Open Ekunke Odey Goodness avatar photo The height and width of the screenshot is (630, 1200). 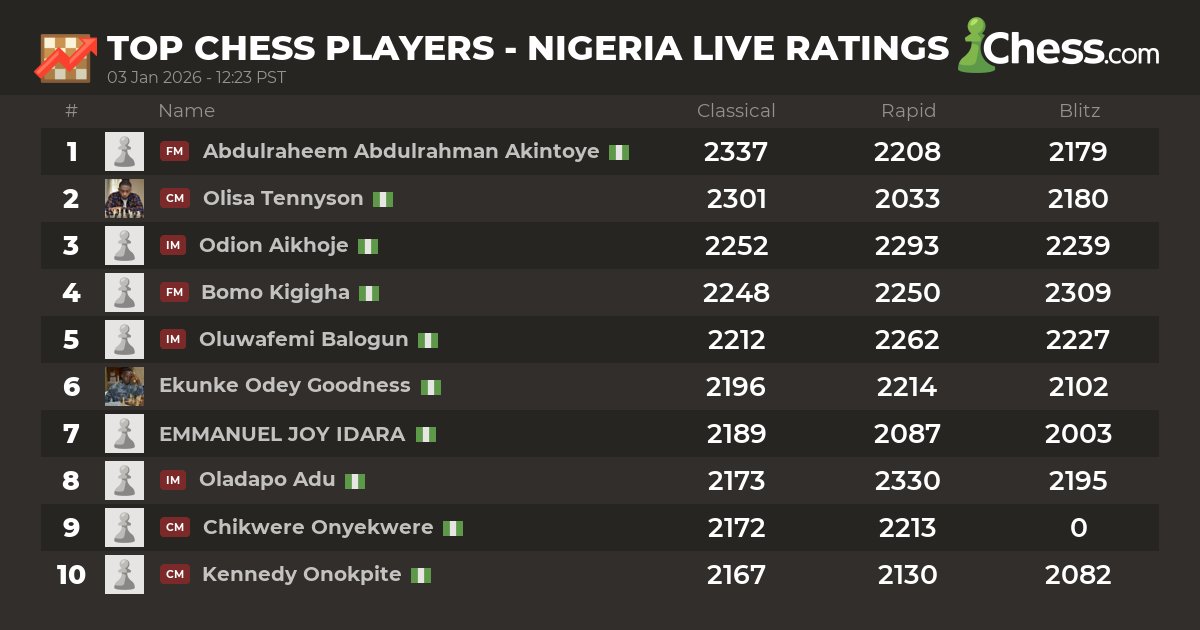pyautogui.click(x=124, y=387)
